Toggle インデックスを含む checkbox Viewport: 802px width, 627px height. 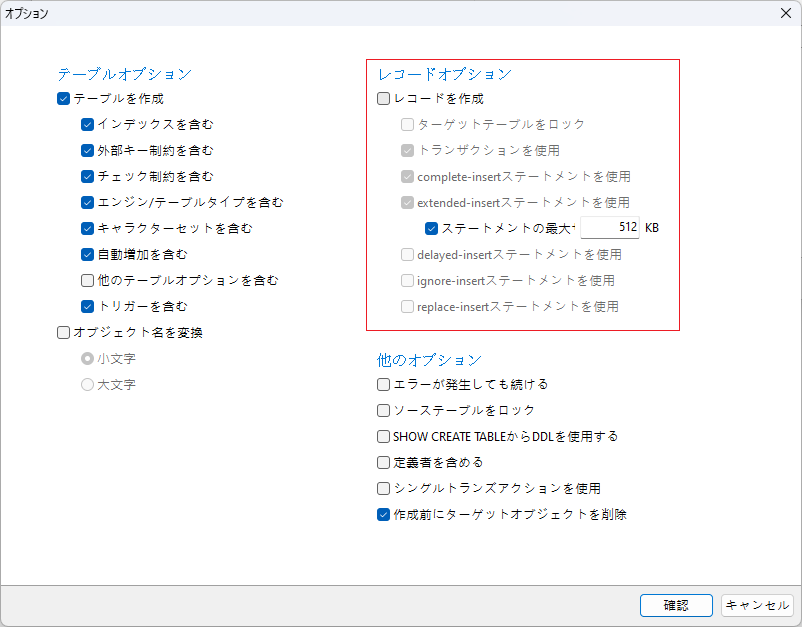coord(88,125)
